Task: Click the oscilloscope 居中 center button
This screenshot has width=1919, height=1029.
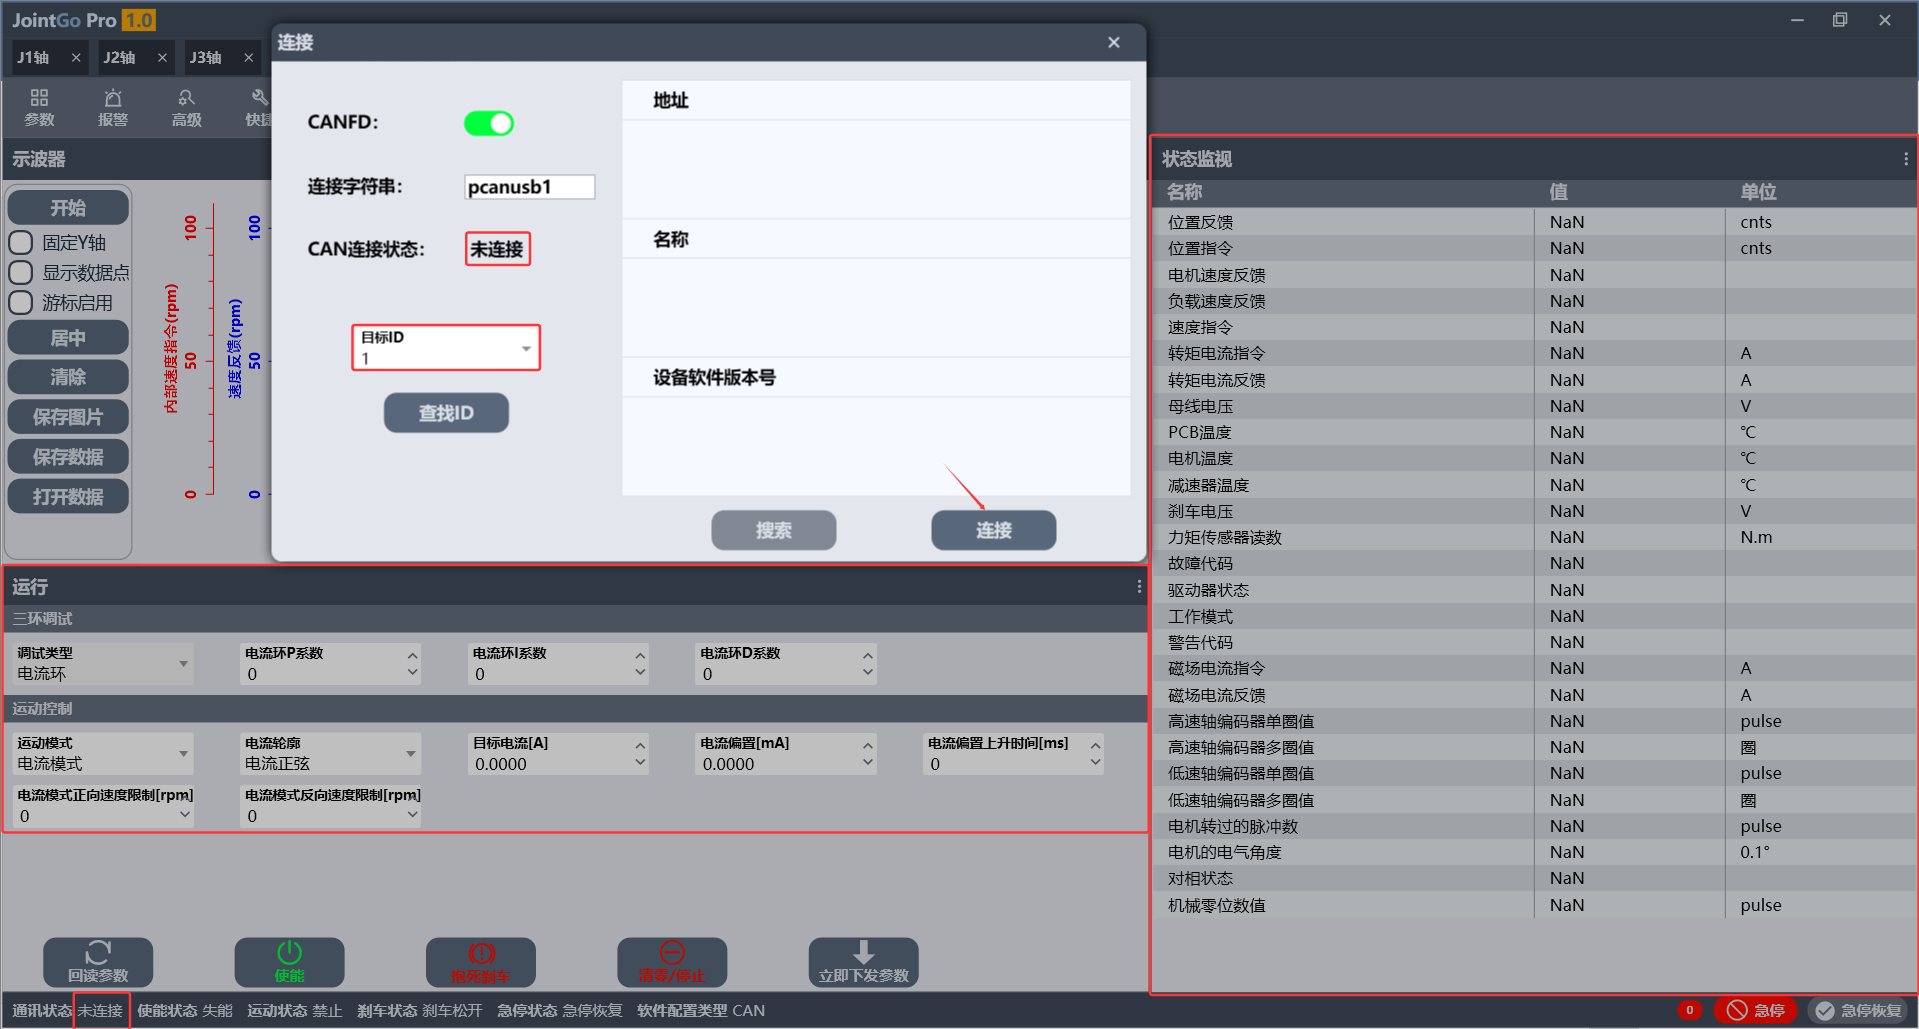Action: tap(68, 338)
